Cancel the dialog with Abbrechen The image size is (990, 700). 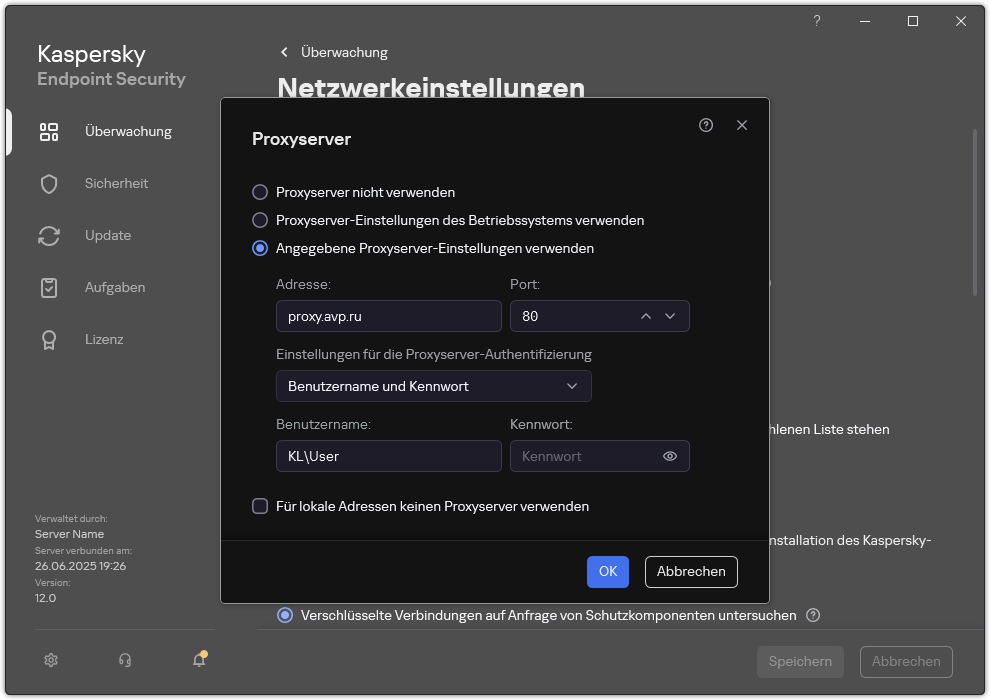pyautogui.click(x=691, y=571)
